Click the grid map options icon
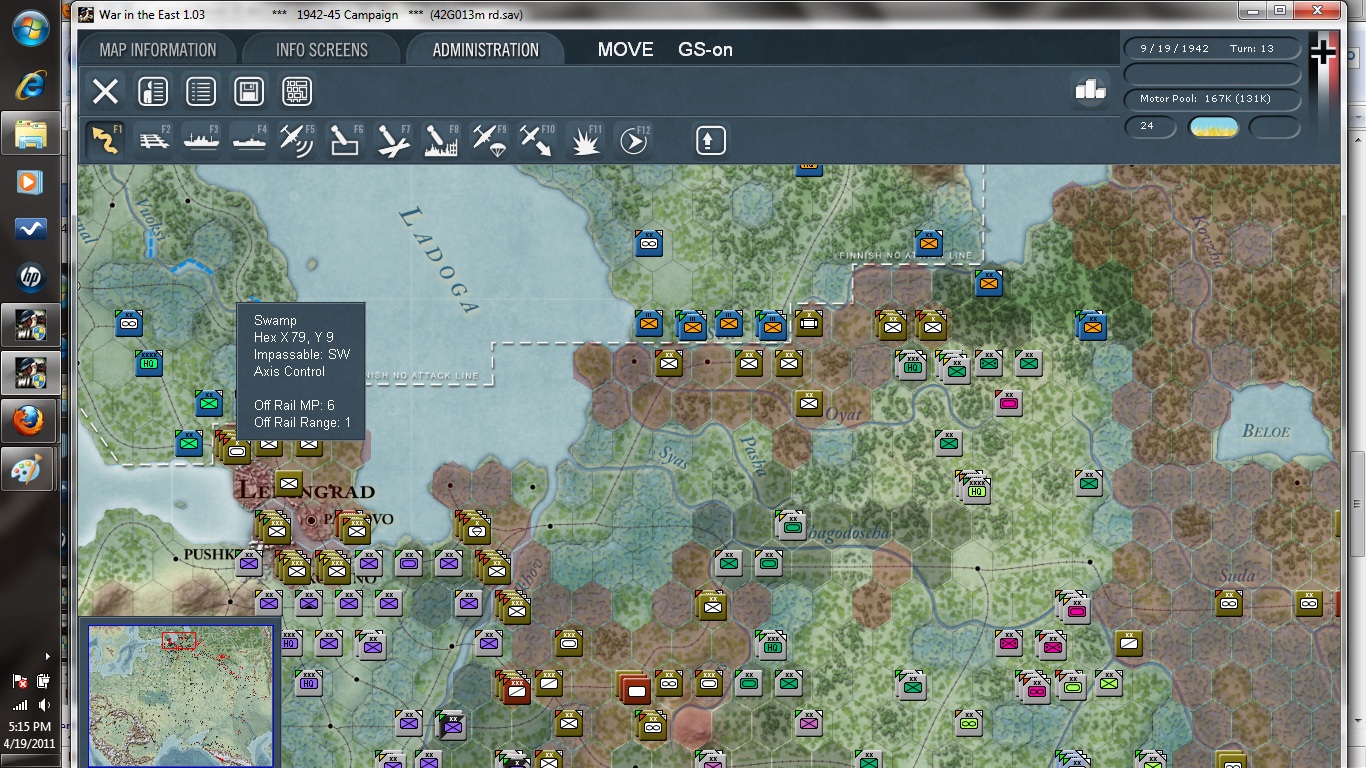Screen dimensions: 1366x768 297,92
